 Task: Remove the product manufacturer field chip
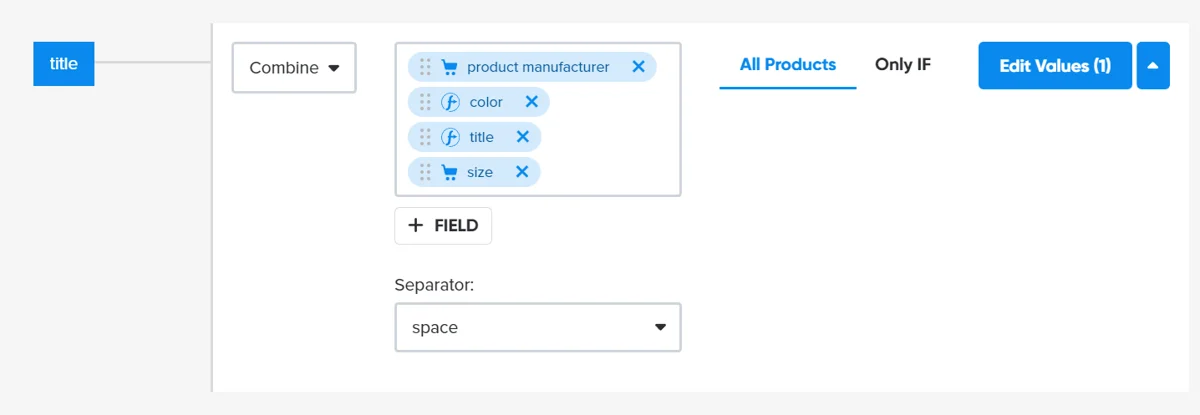point(638,67)
